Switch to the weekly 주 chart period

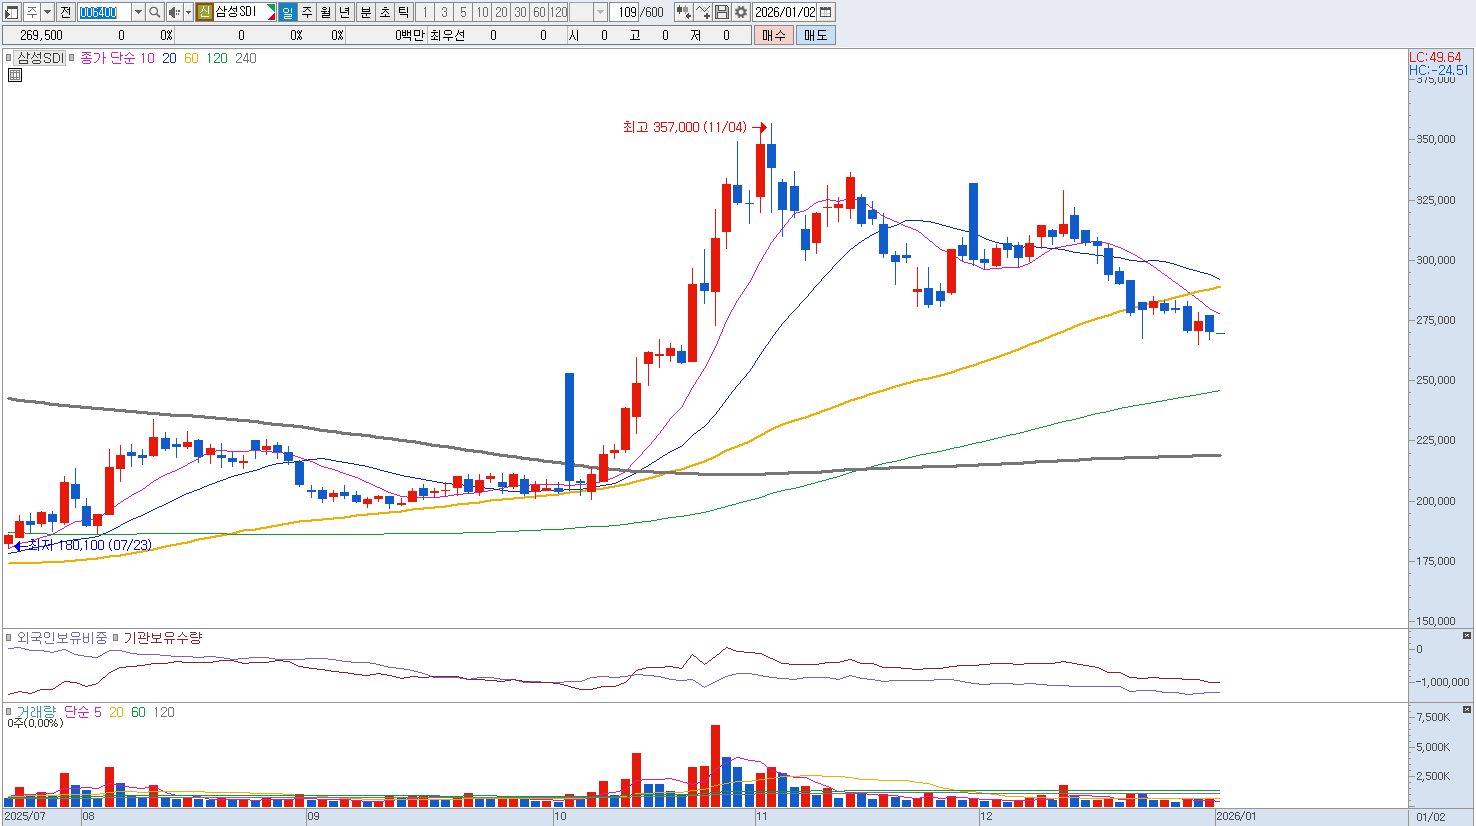(307, 12)
